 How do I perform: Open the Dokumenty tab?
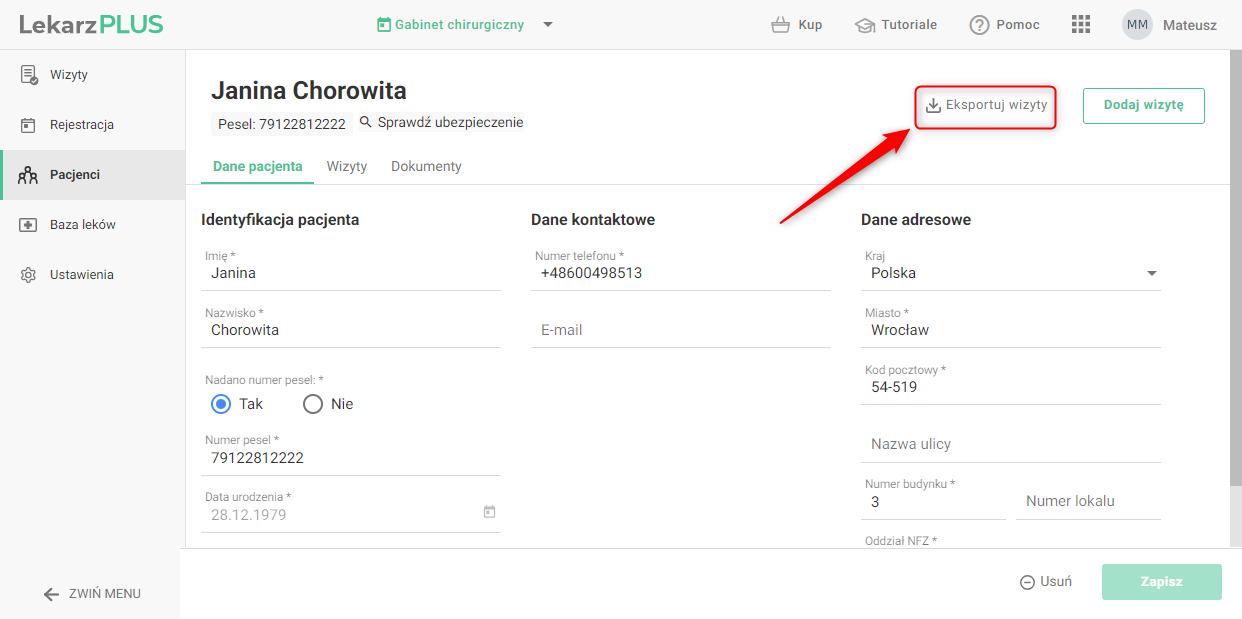pyautogui.click(x=426, y=167)
